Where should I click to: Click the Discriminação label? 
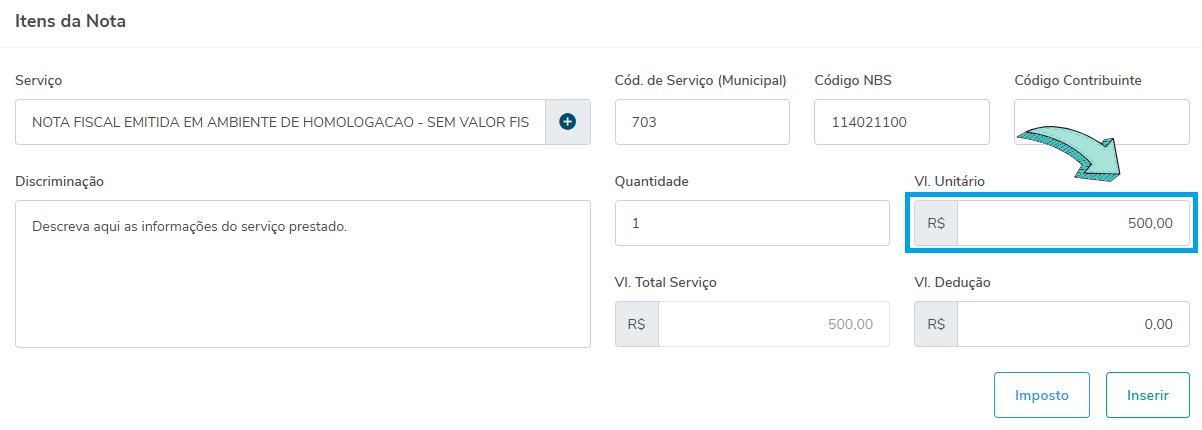point(60,181)
